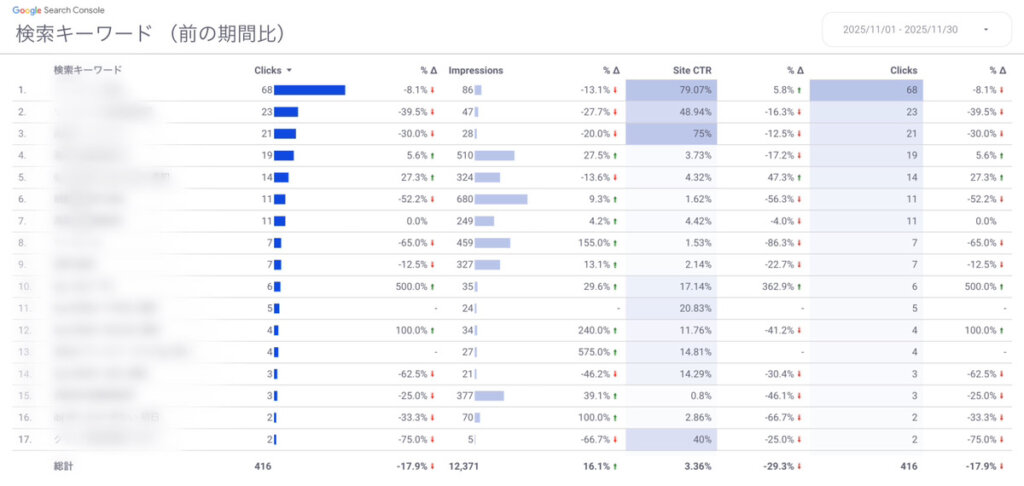This screenshot has height=486, width=1024.
Task: Click the green arrow next to 155.0%
Action: pos(616,243)
